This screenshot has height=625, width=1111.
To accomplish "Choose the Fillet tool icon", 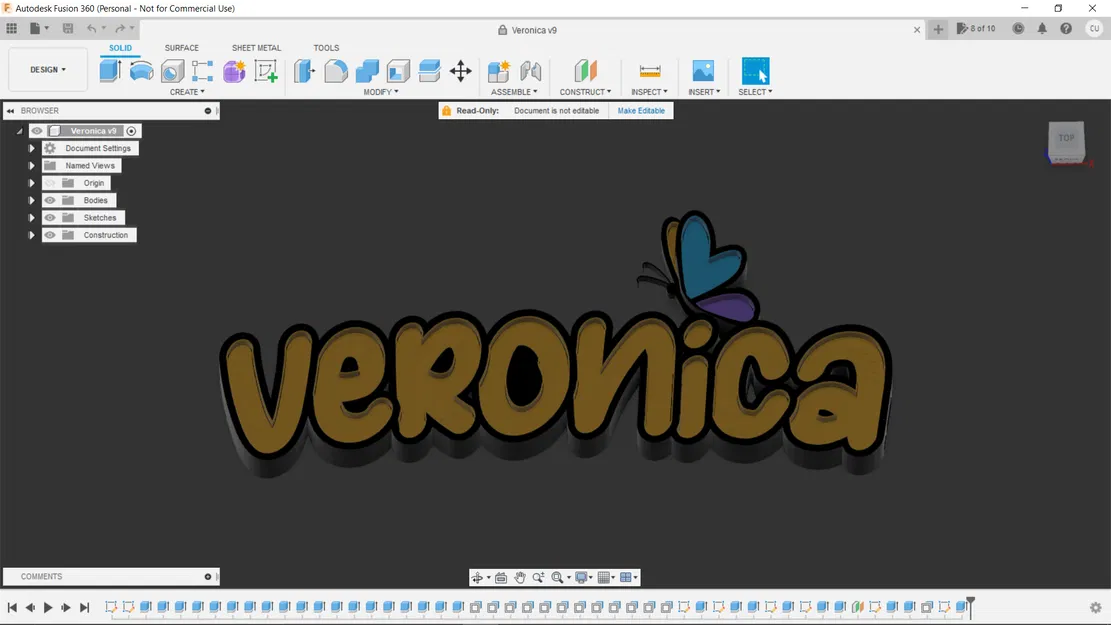I will coord(336,71).
